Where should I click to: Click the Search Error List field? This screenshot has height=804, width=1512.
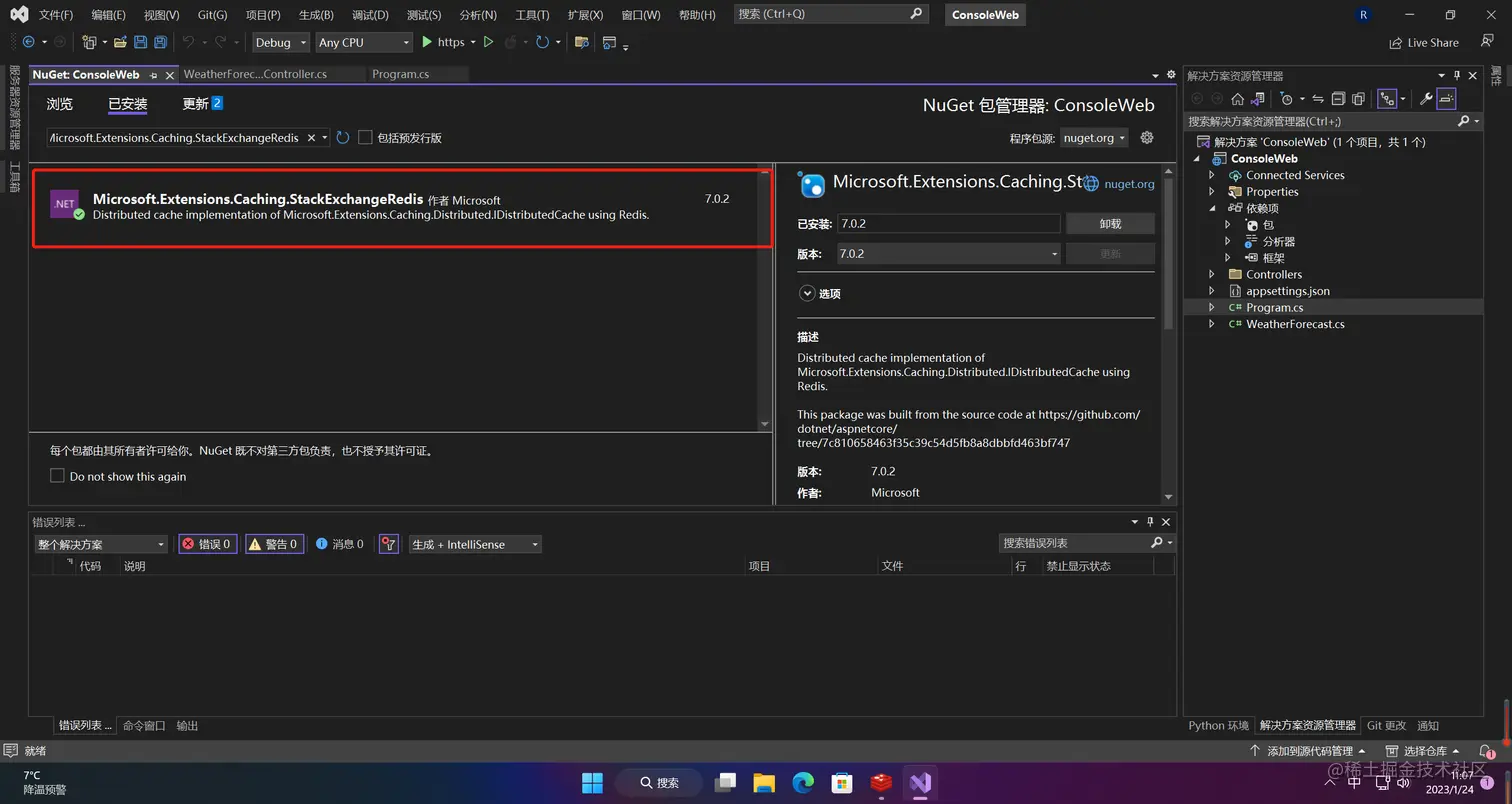[1085, 543]
